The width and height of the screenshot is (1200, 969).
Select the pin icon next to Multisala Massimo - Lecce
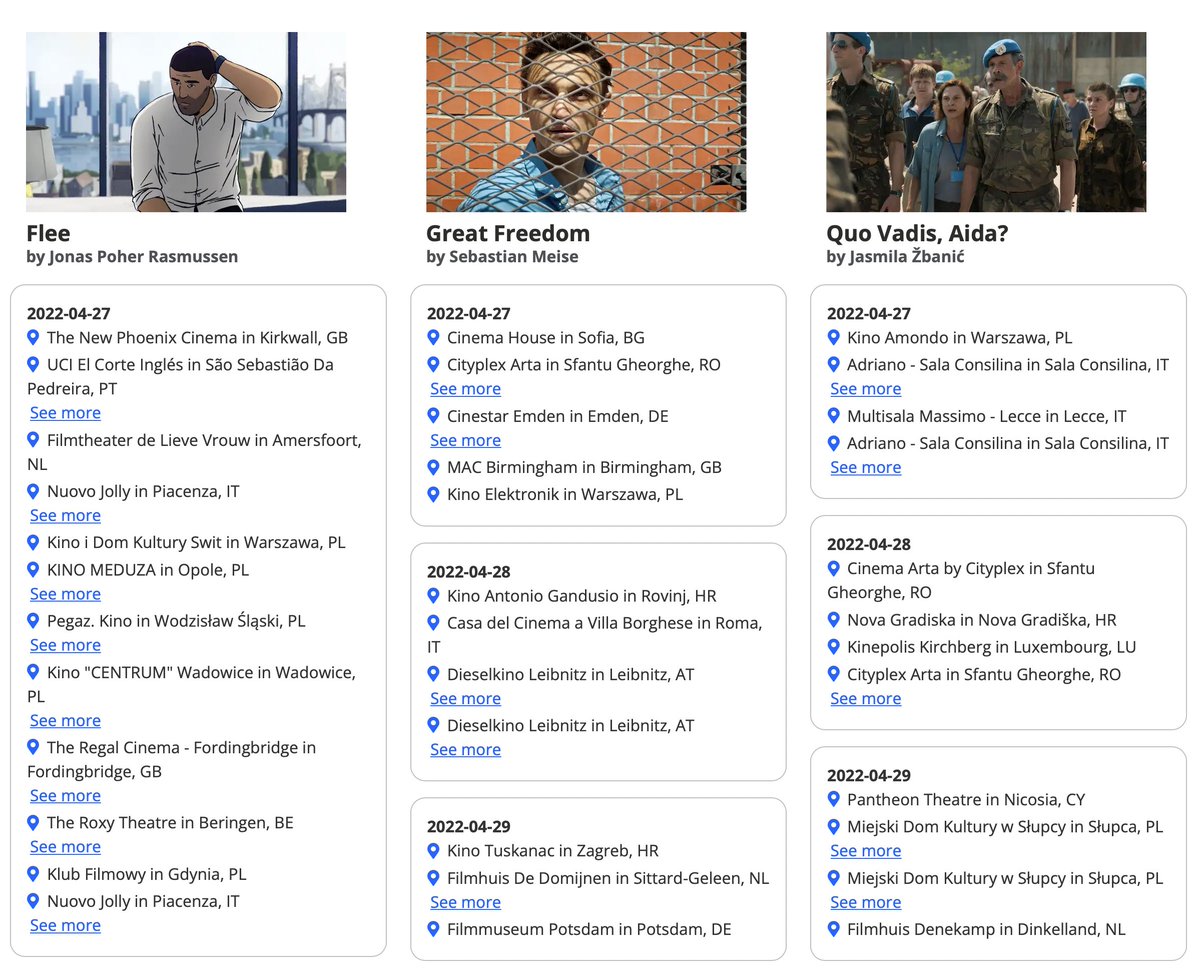[833, 416]
